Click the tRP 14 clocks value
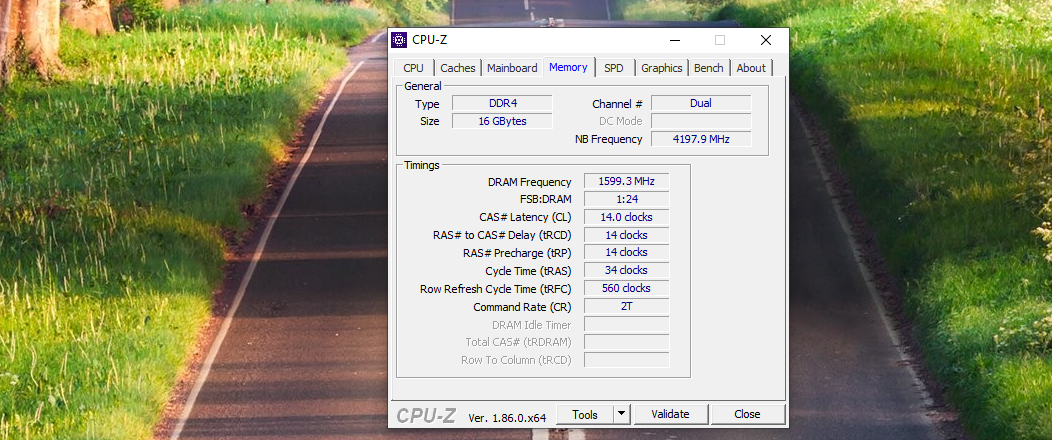Viewport: 1052px width, 440px height. pyautogui.click(x=627, y=253)
